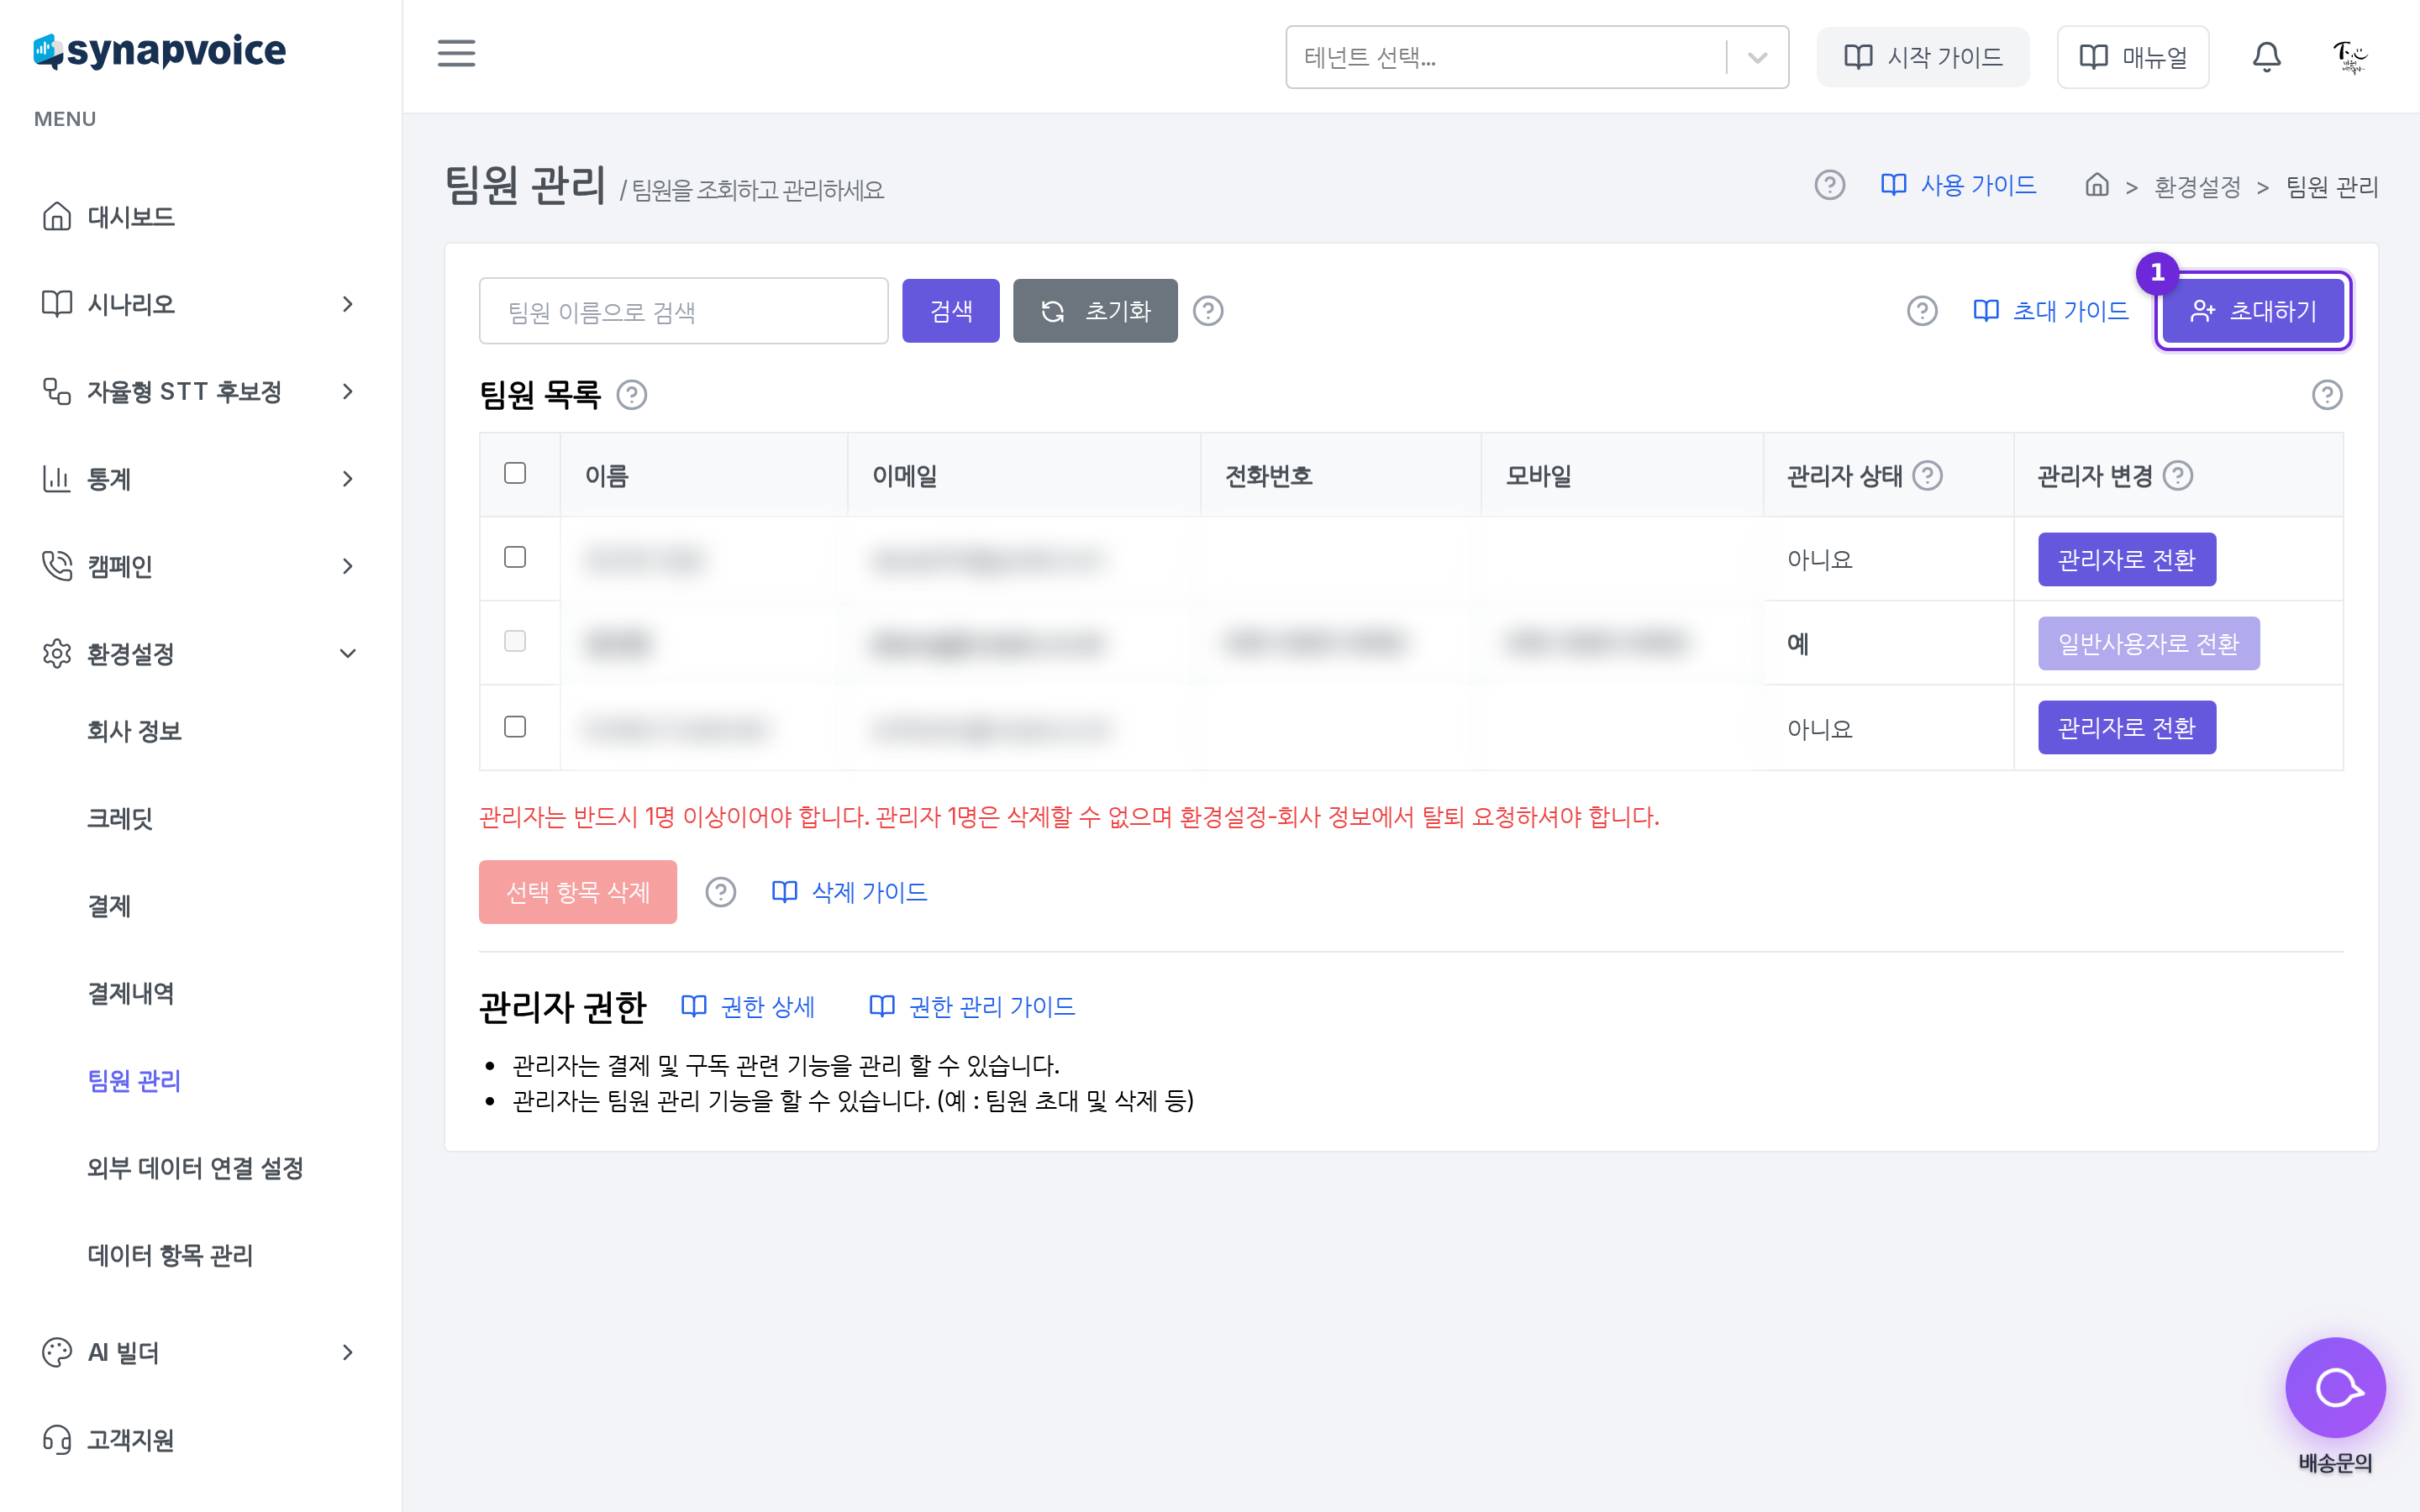
Task: Click the 초기화 reset button
Action: pos(1095,311)
